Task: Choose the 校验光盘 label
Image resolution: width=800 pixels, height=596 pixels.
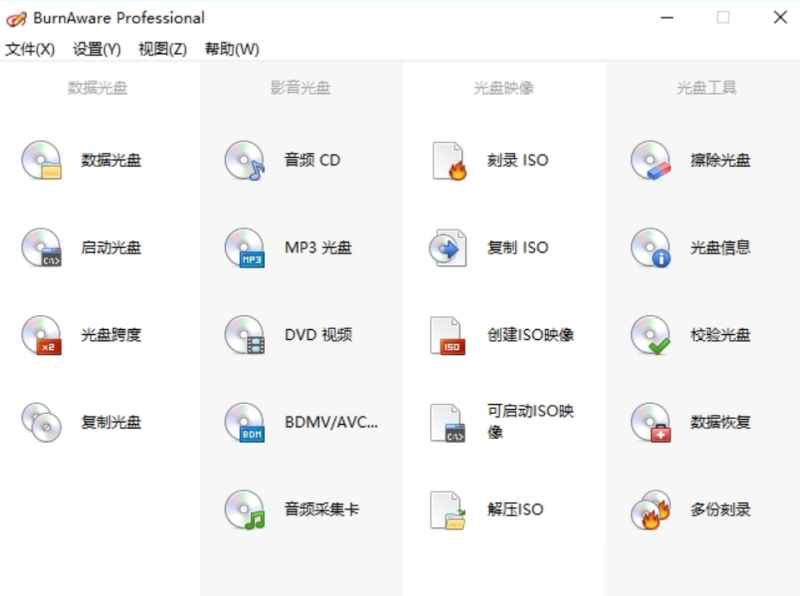Action: [720, 335]
